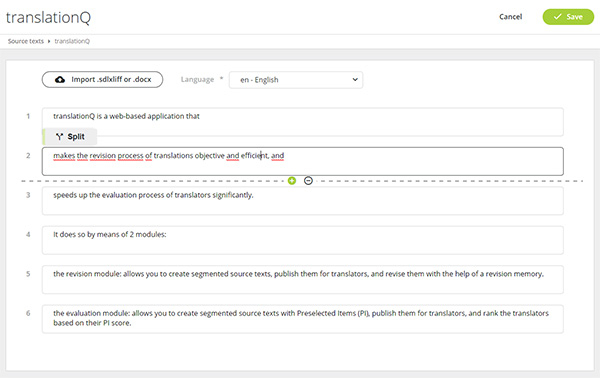Click the Split fork icon
Screen dimensions: 600x378
point(59,137)
